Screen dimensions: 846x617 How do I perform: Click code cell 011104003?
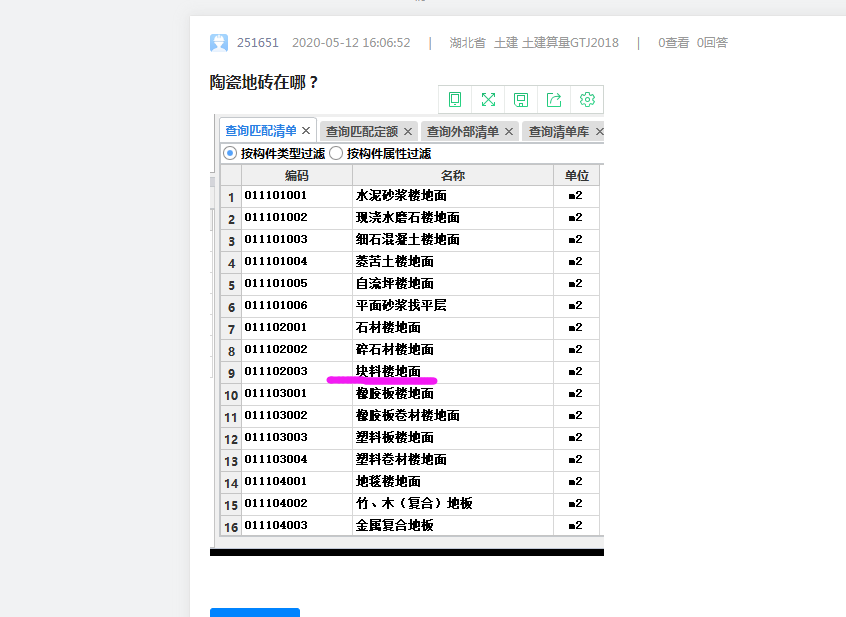pyautogui.click(x=297, y=526)
